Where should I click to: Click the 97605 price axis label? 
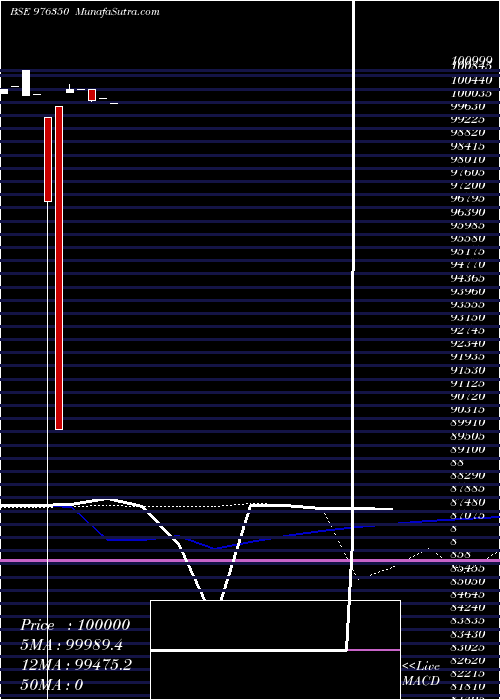click(x=469, y=172)
